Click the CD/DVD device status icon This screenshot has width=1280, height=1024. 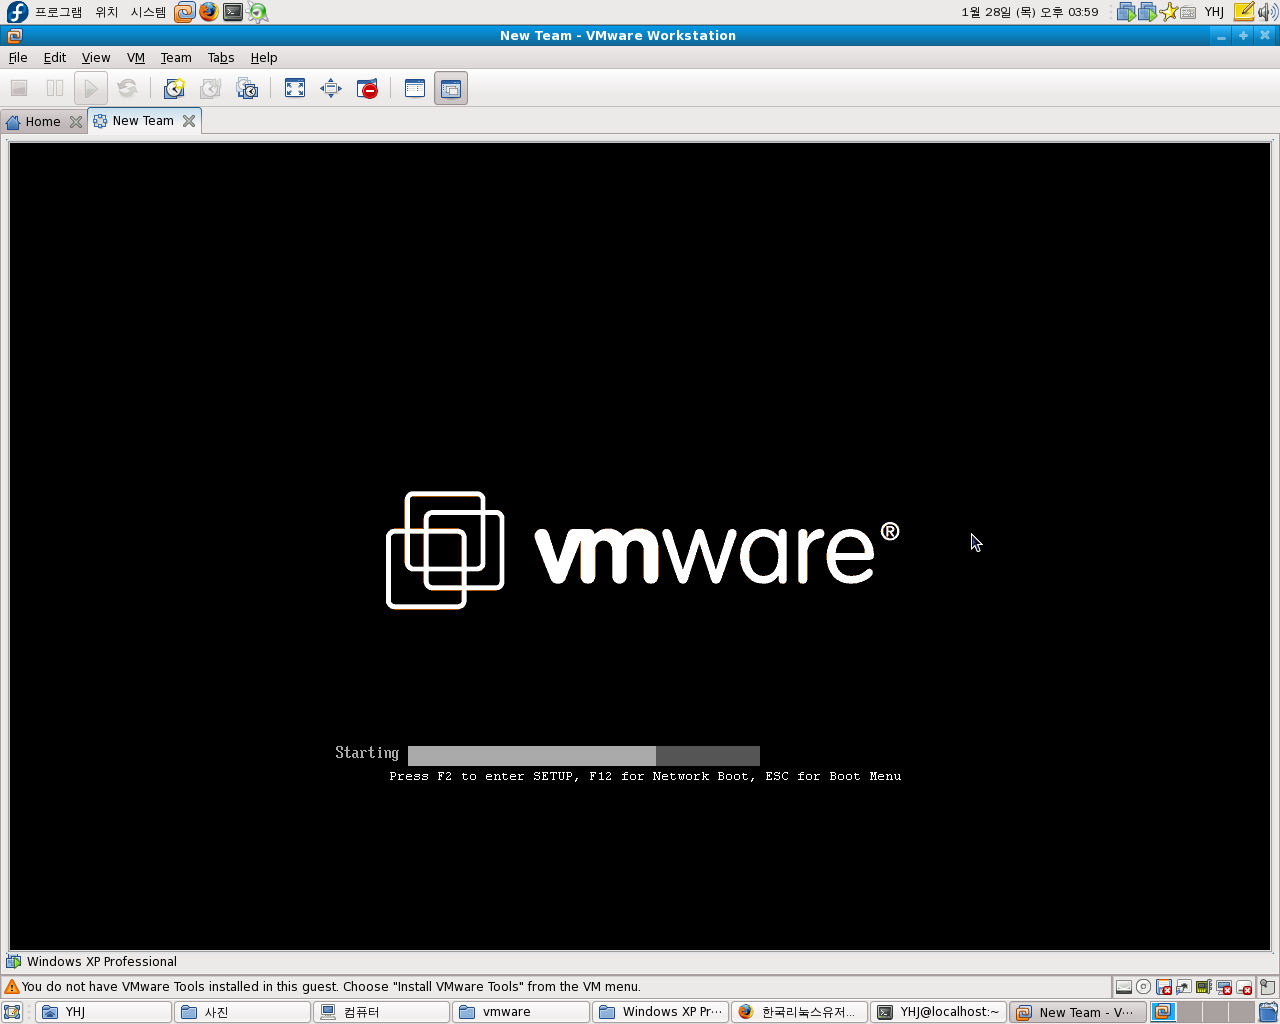point(1144,987)
